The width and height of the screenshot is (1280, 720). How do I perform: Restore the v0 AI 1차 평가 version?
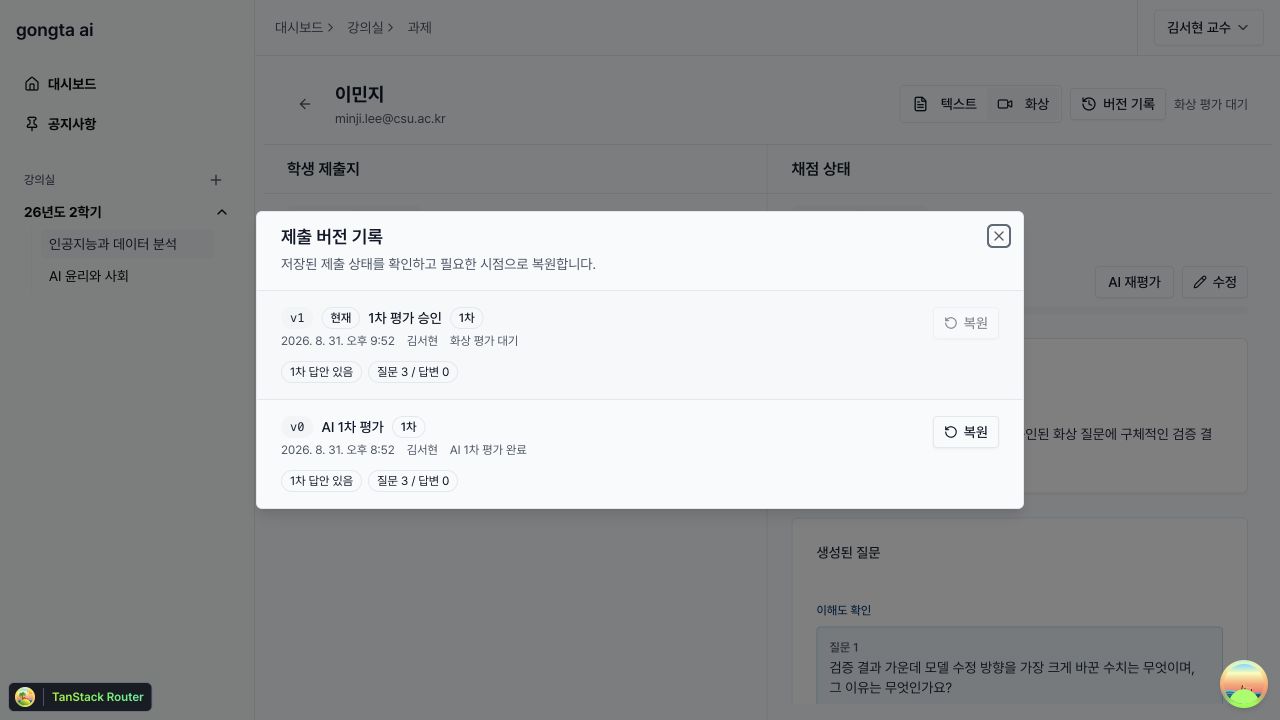click(x=965, y=432)
